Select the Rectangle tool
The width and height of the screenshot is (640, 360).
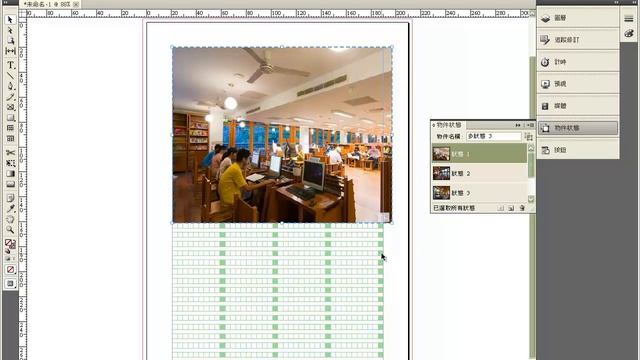coord(10,118)
